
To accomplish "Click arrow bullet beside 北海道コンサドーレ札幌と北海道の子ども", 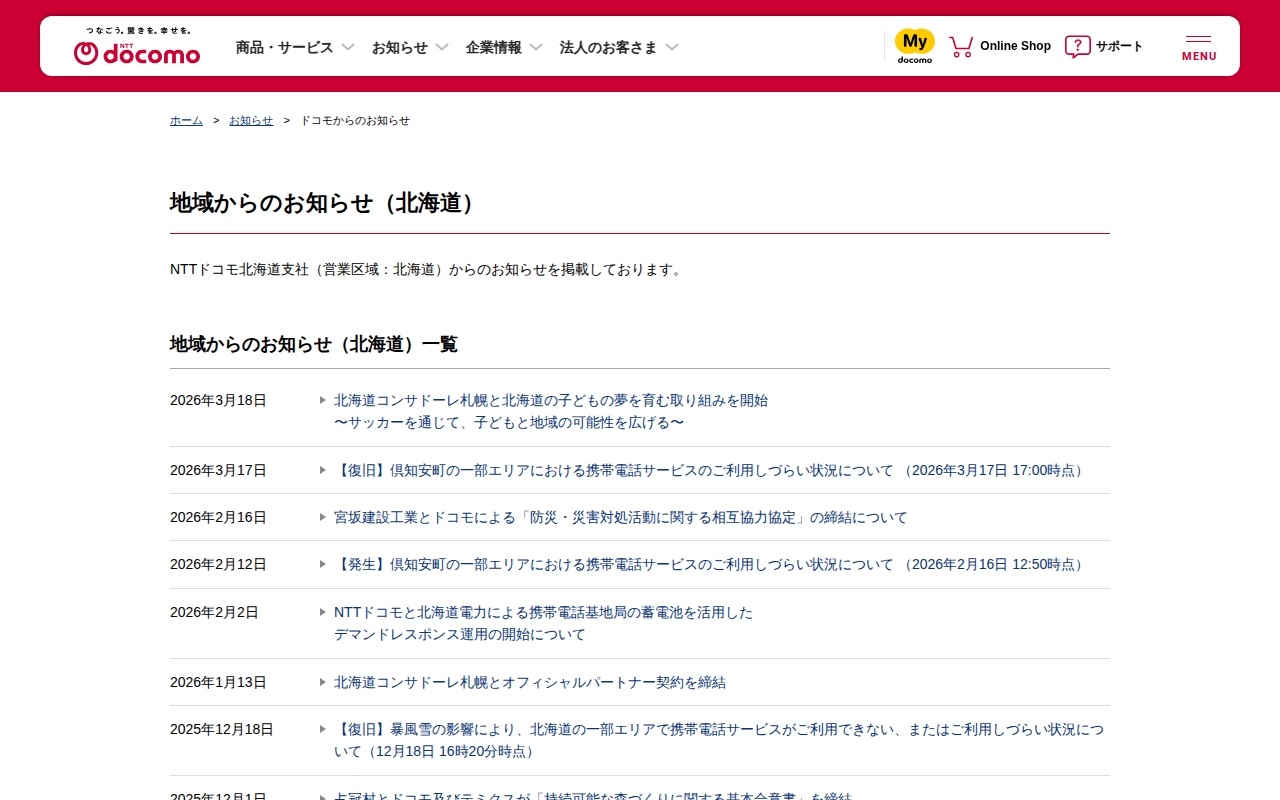I will click(323, 400).
